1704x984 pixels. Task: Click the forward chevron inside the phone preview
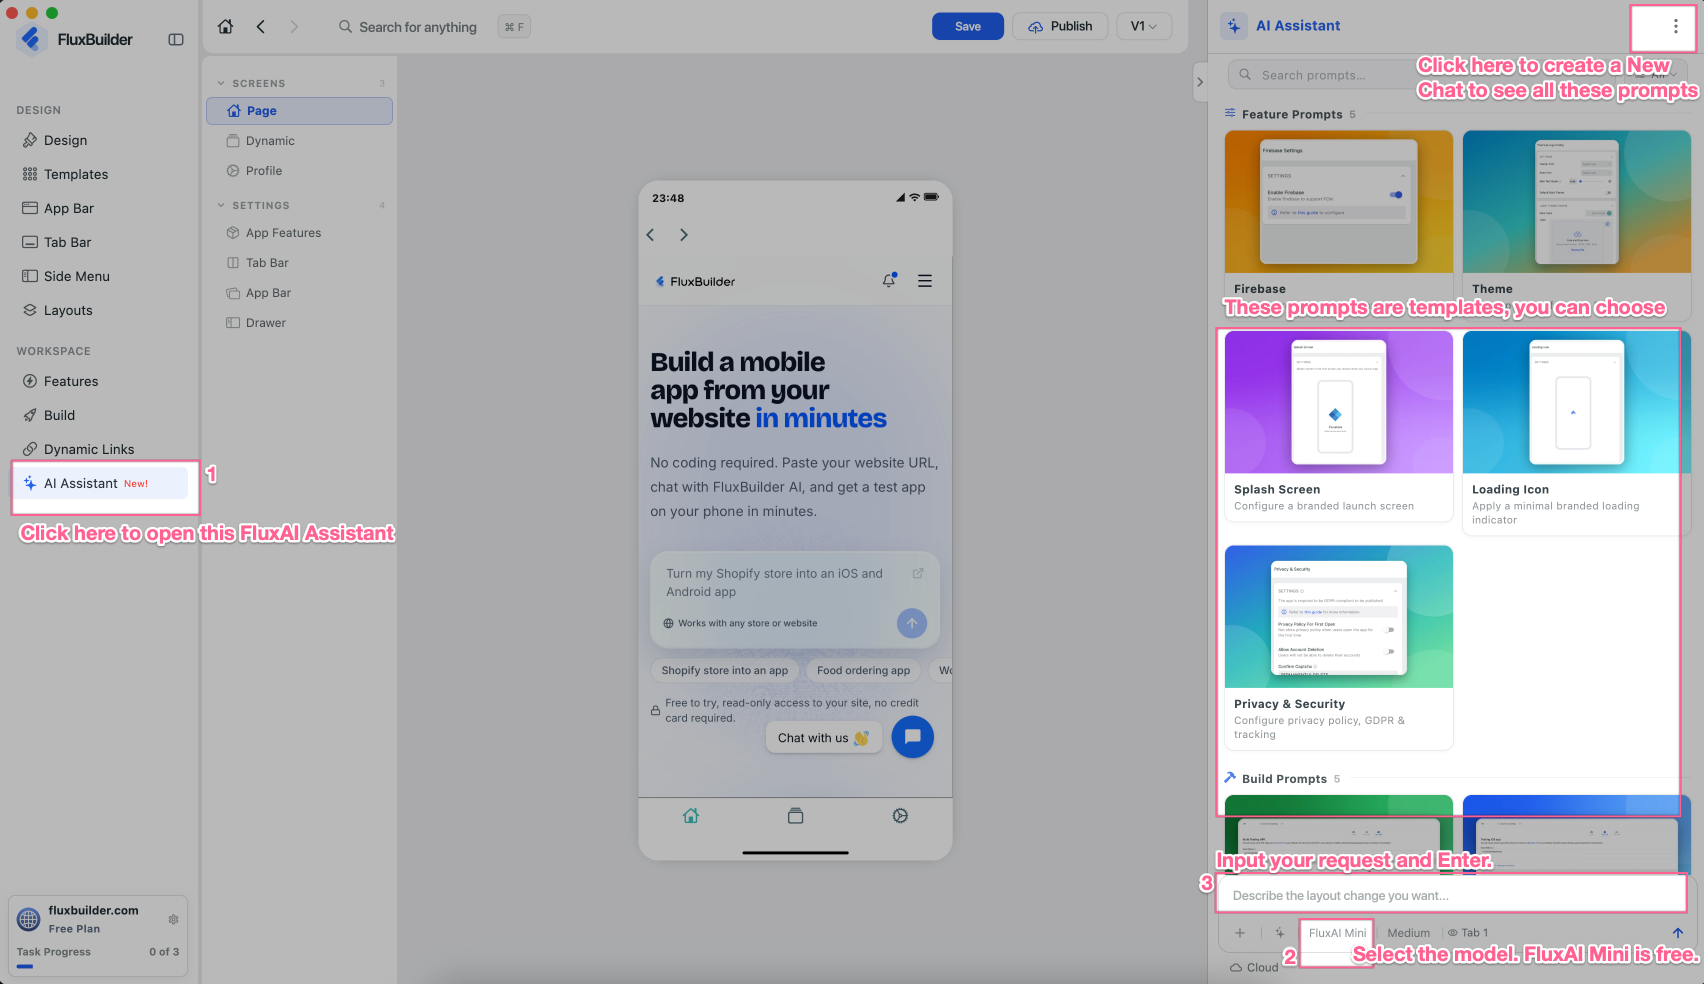tap(684, 235)
